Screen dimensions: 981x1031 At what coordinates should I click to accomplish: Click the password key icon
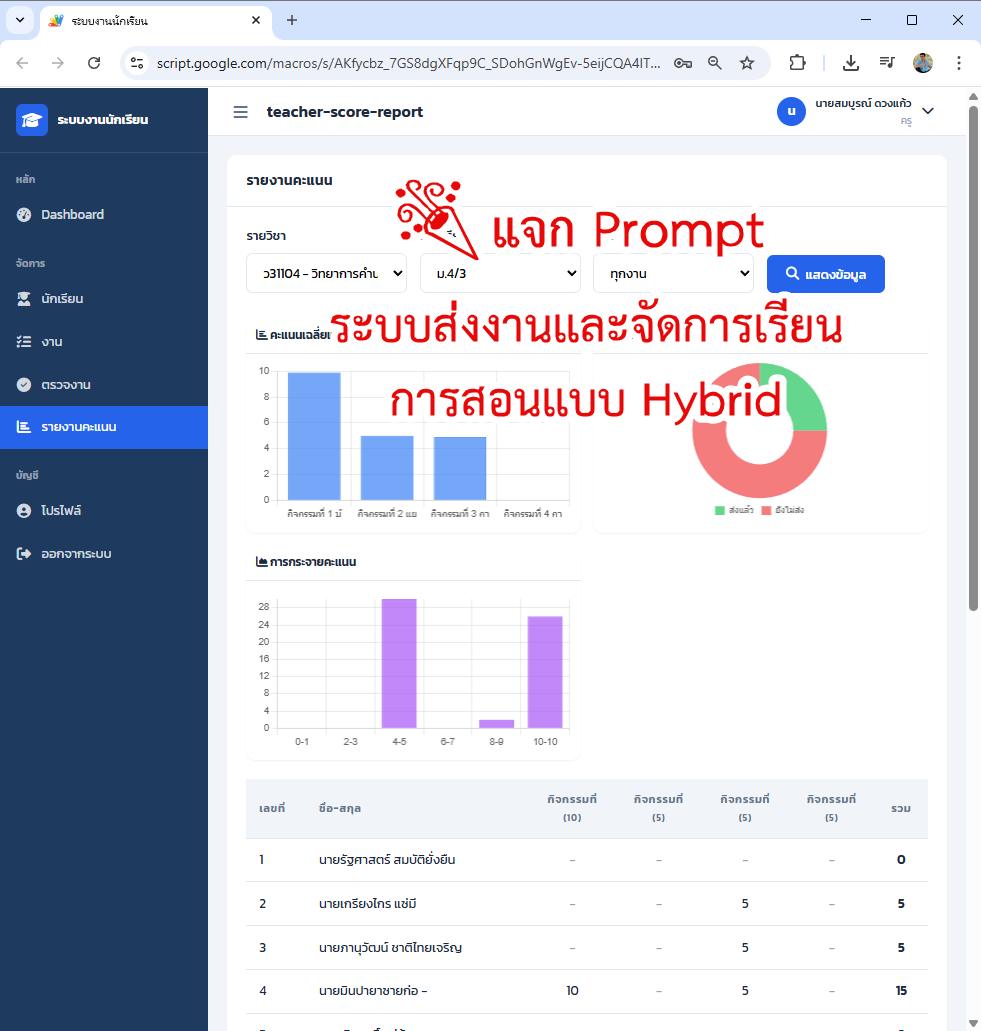click(x=682, y=63)
